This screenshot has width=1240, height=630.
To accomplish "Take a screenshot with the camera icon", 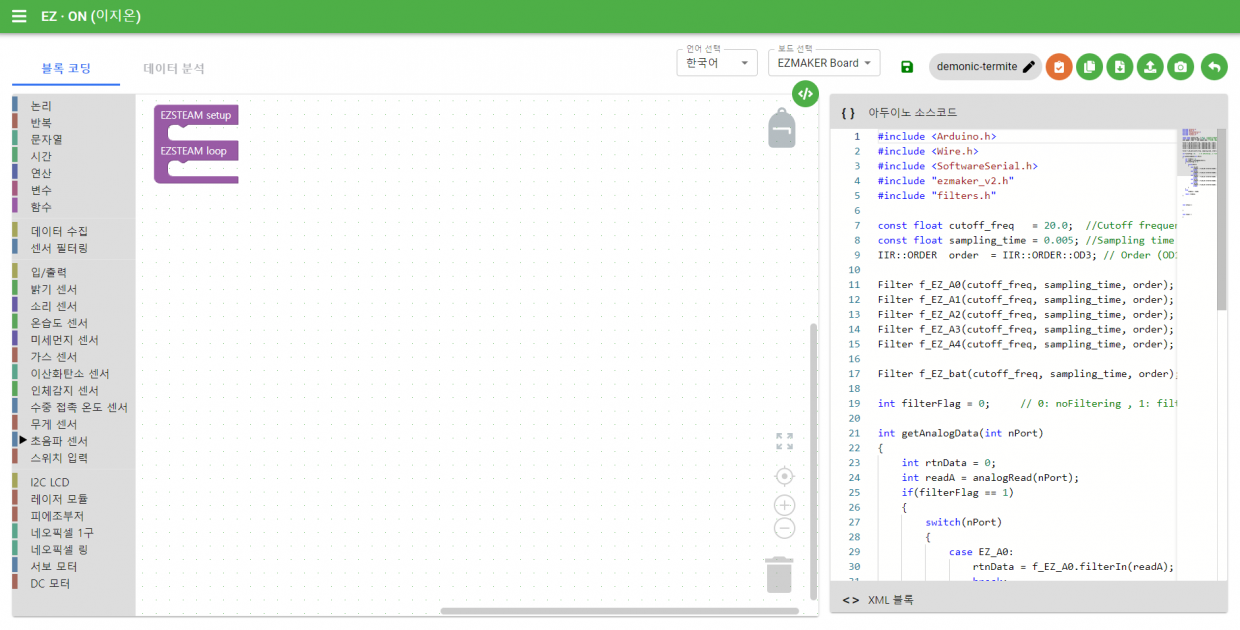I will [x=1182, y=67].
